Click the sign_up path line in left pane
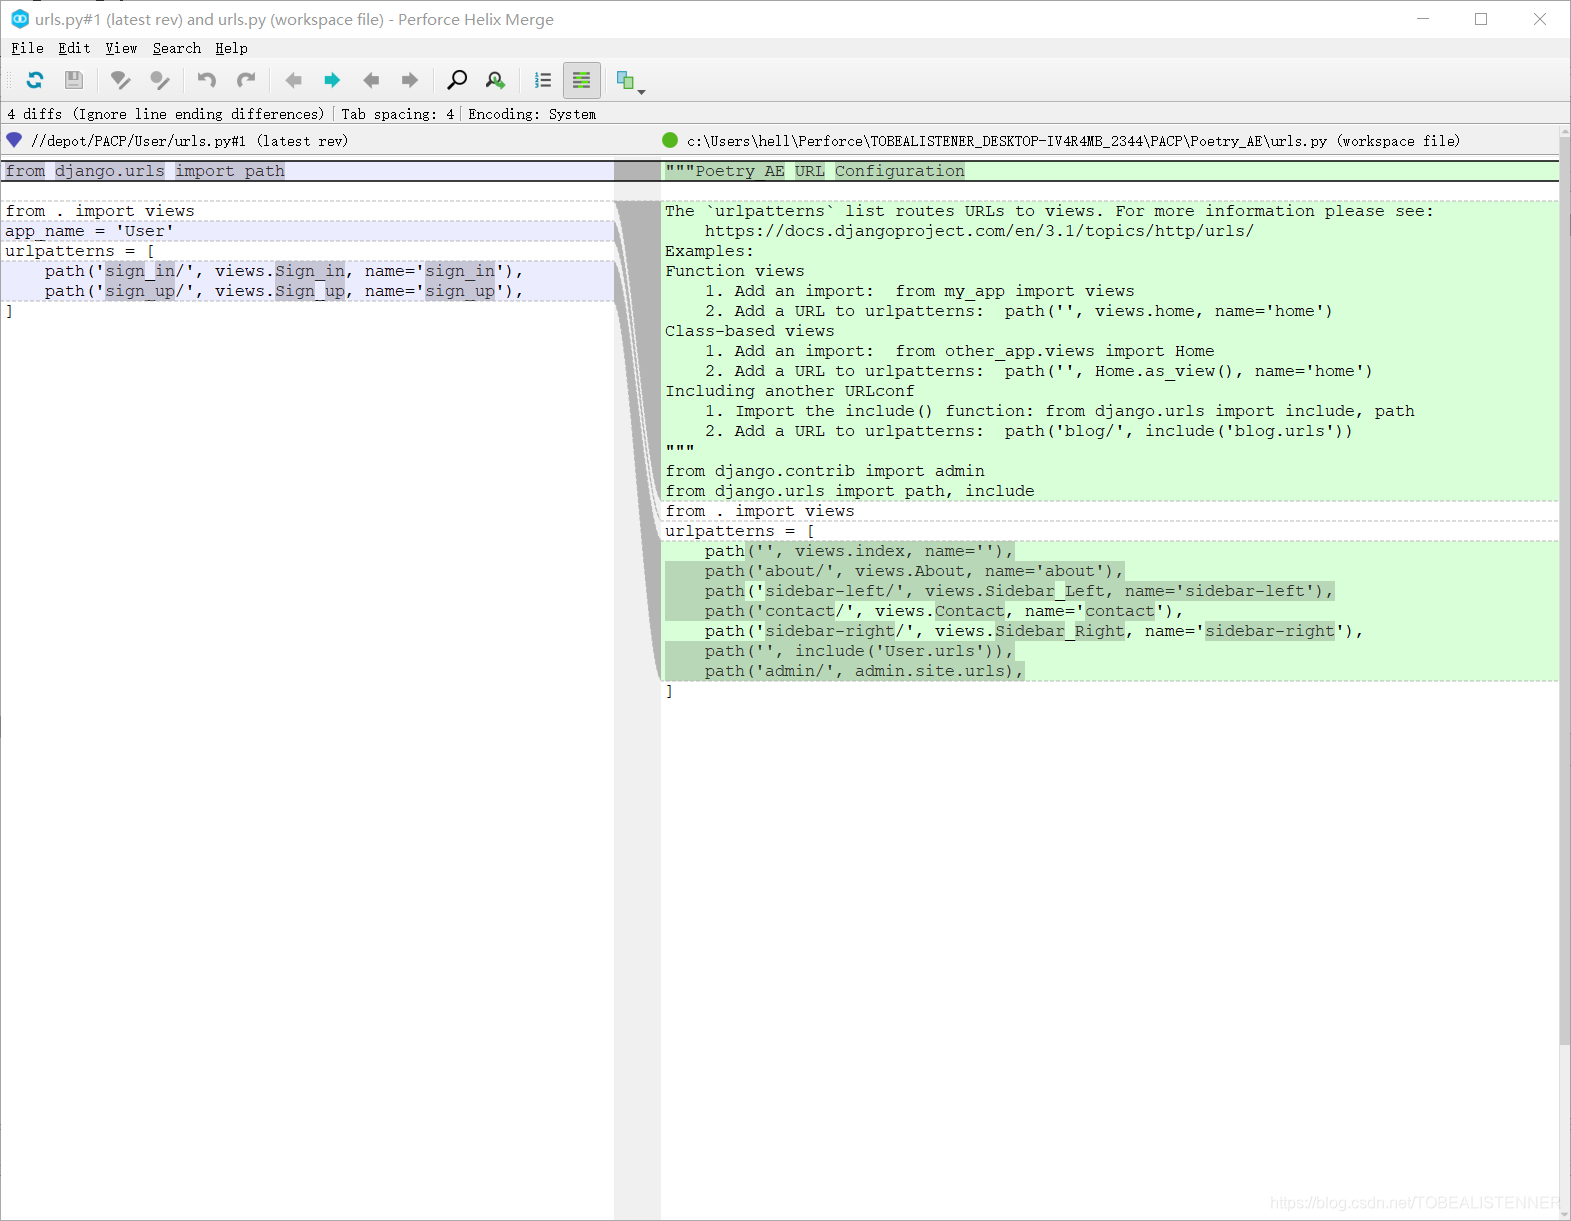 (x=284, y=291)
